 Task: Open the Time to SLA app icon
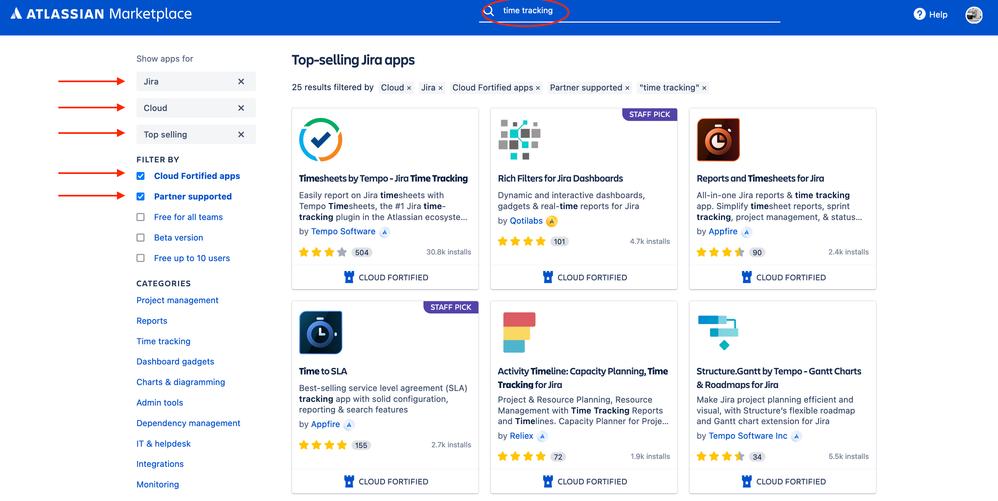pyautogui.click(x=321, y=332)
